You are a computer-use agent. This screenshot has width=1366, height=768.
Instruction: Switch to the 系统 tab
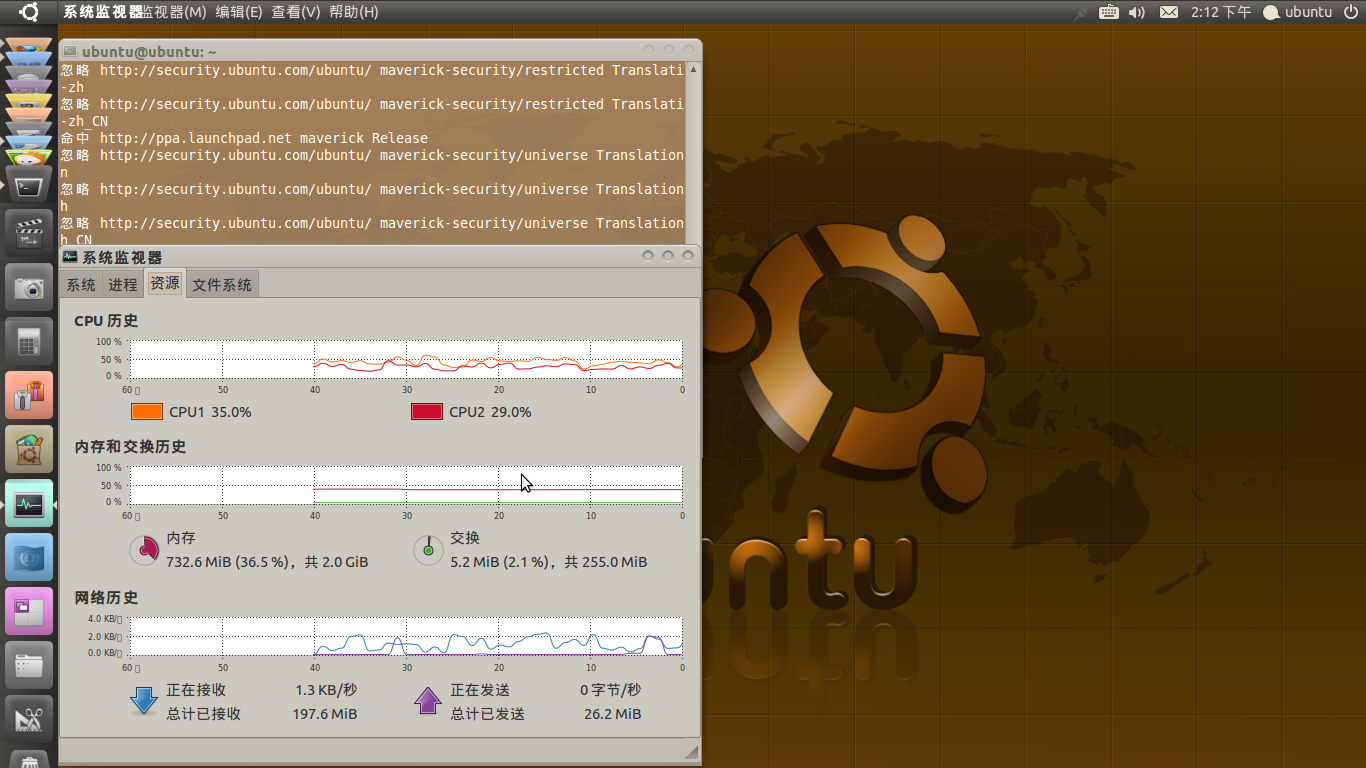click(81, 285)
